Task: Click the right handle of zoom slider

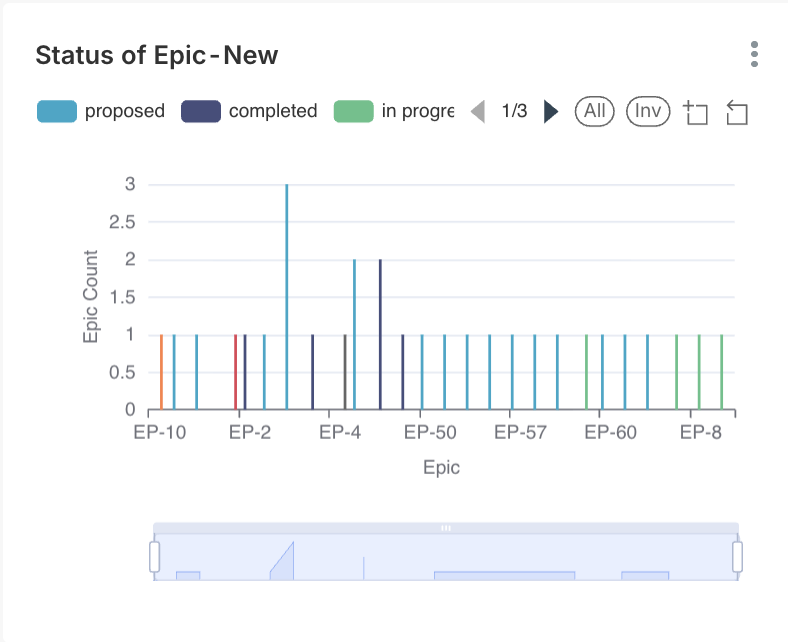Action: (x=738, y=557)
